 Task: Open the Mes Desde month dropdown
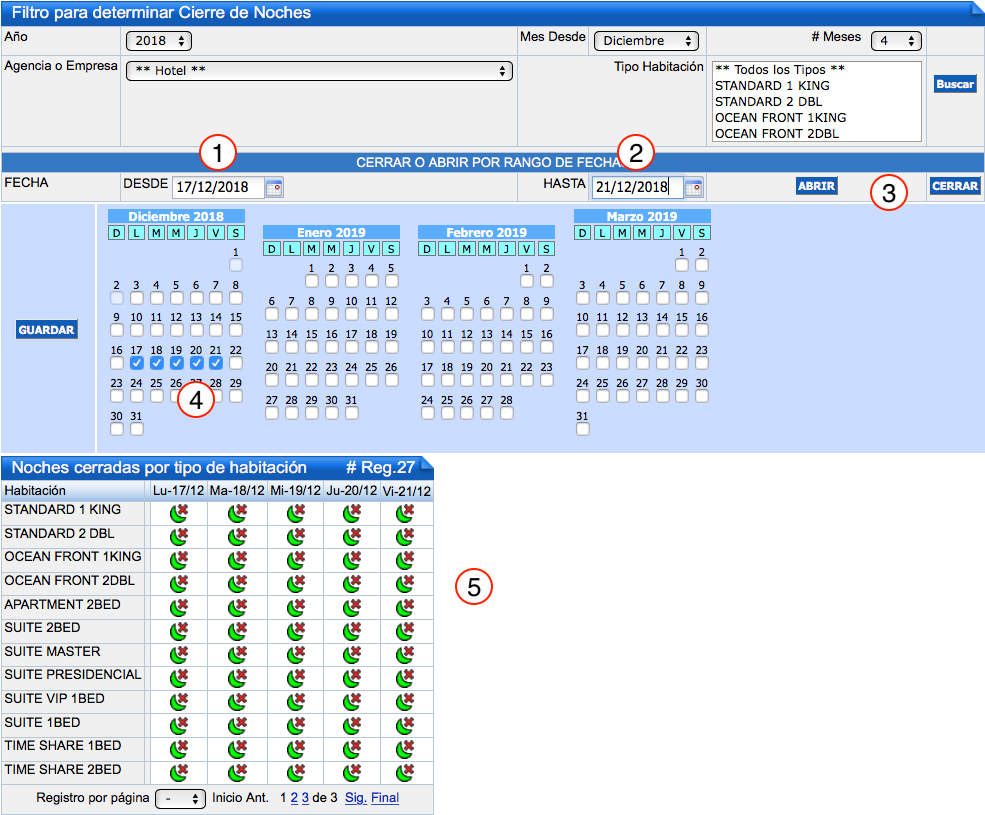pyautogui.click(x=645, y=41)
